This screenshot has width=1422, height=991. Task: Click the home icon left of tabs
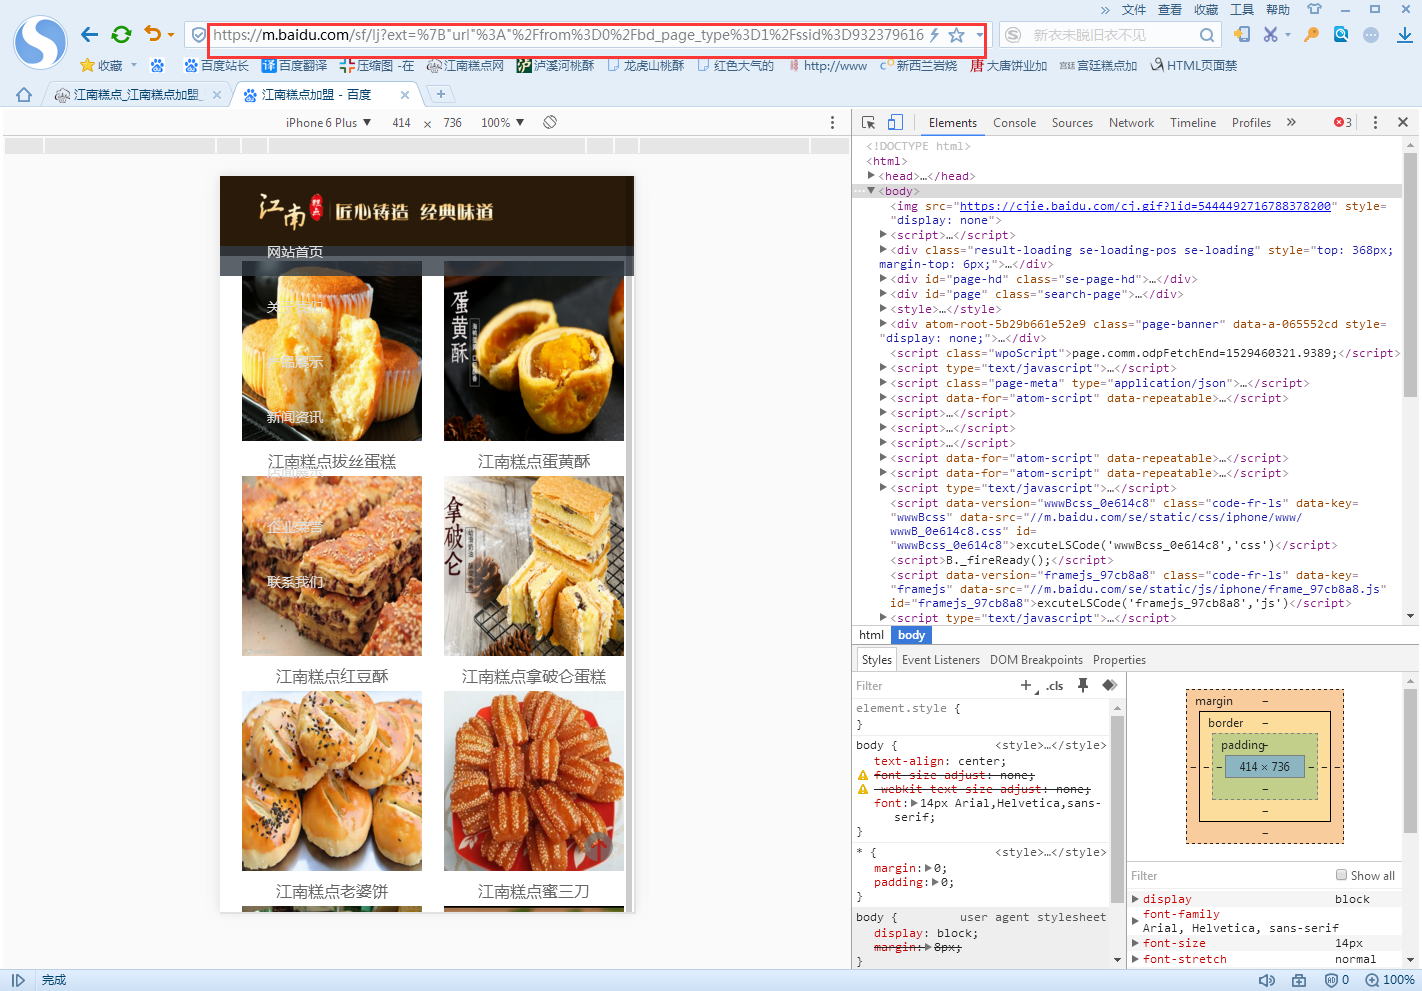[x=23, y=94]
